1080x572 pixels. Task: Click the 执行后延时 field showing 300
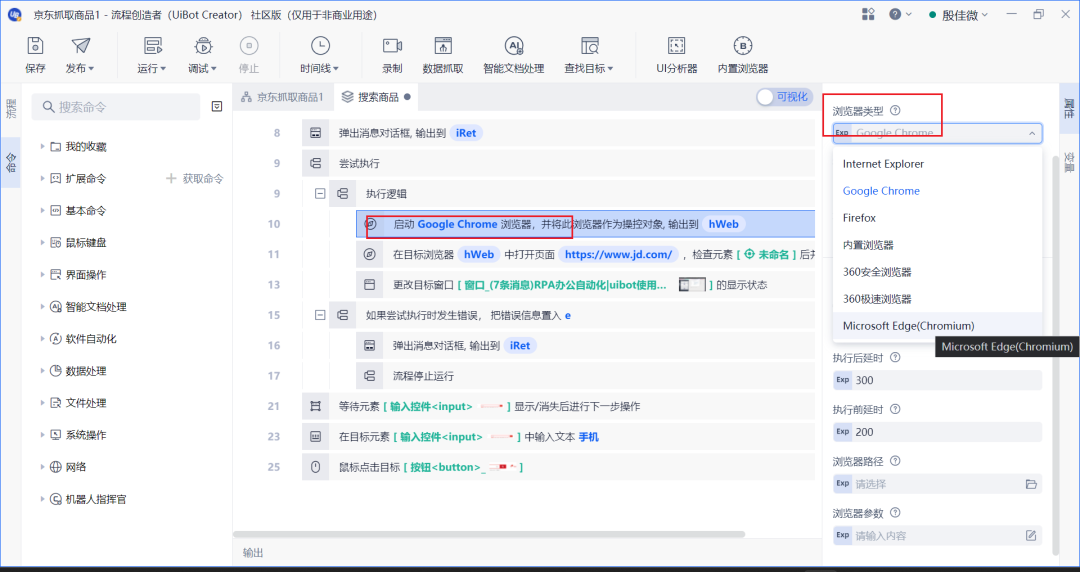[937, 380]
